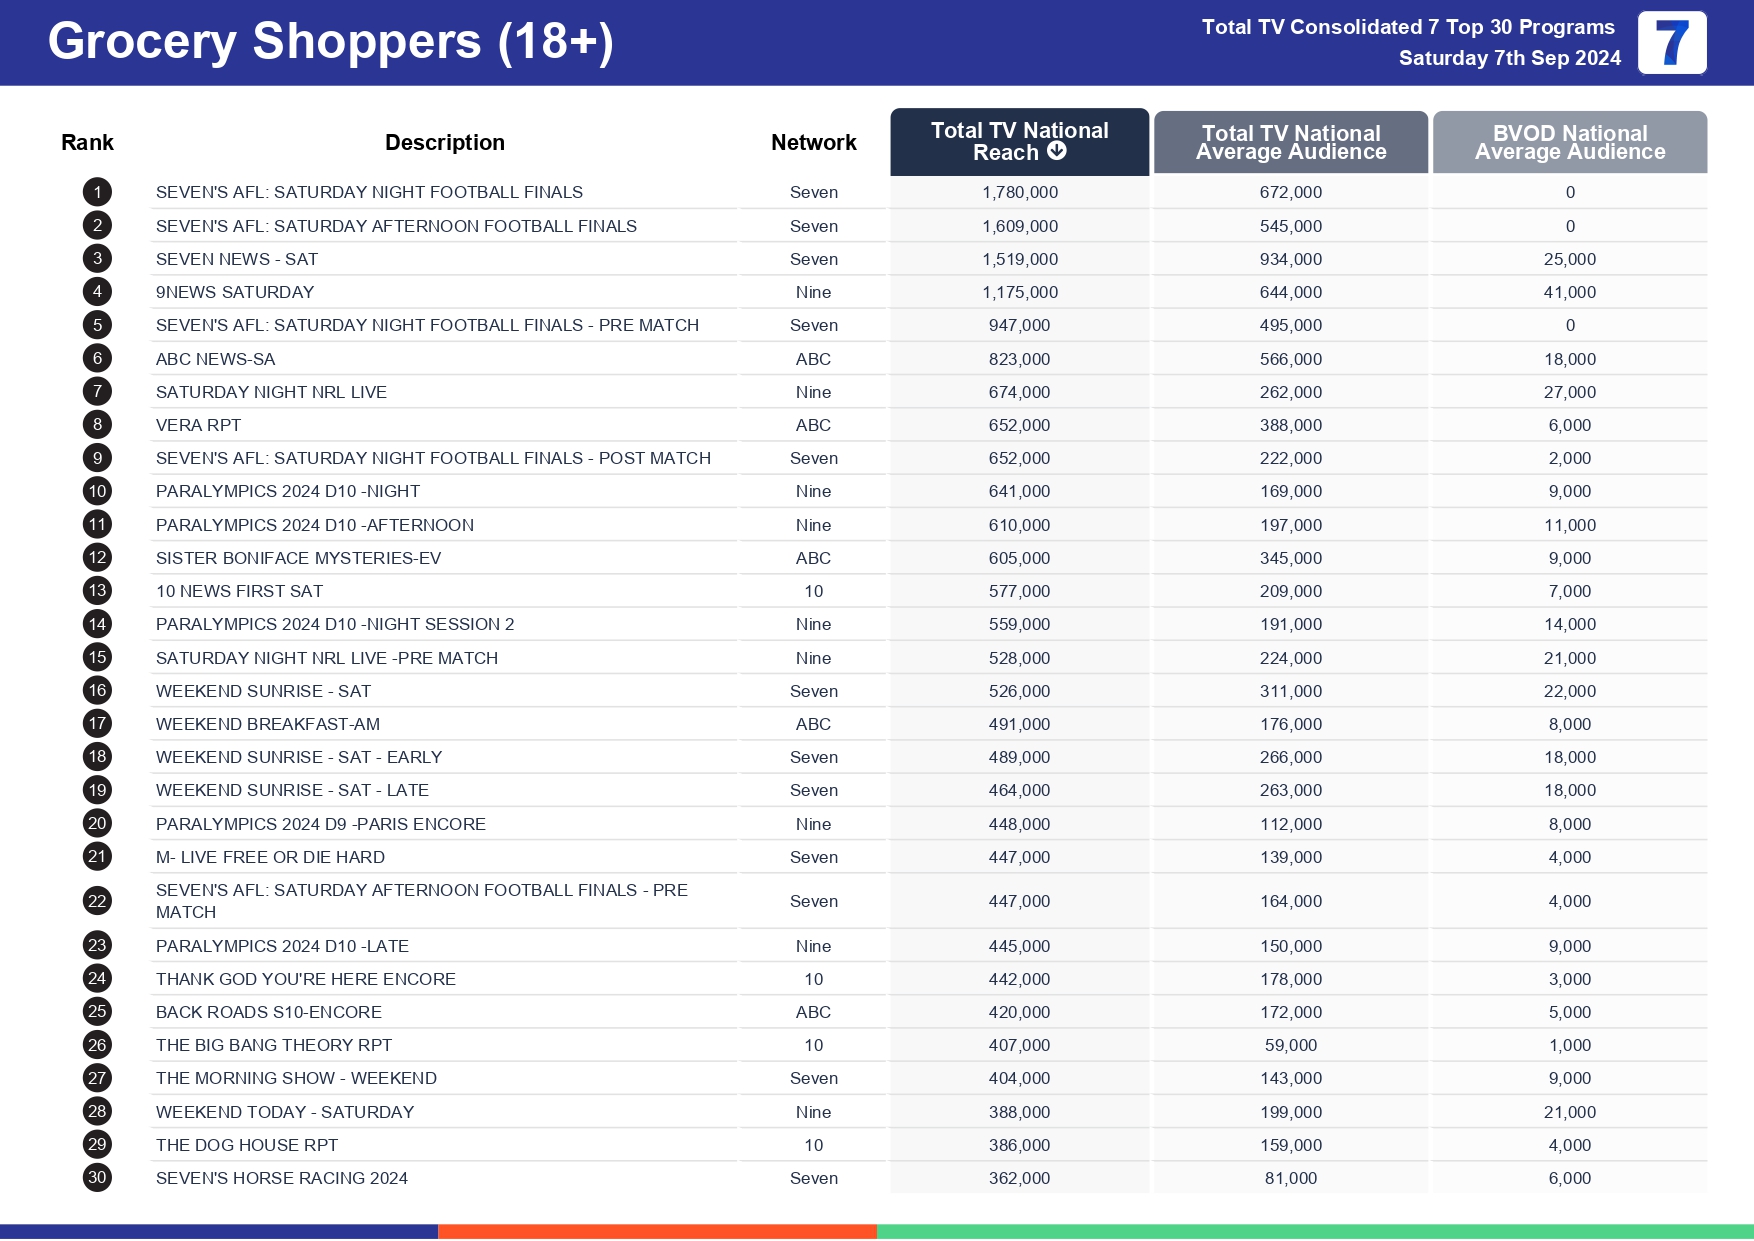Click the Rank column header
The width and height of the screenshot is (1754, 1241).
tap(87, 143)
